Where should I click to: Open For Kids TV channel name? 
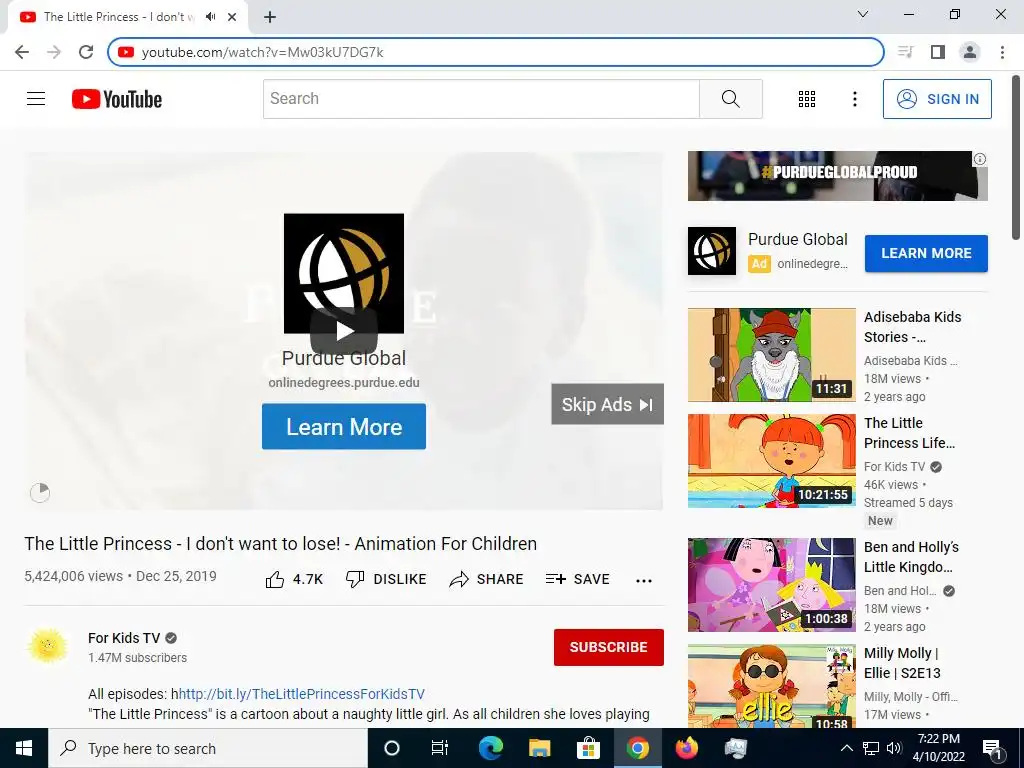pyautogui.click(x=124, y=638)
